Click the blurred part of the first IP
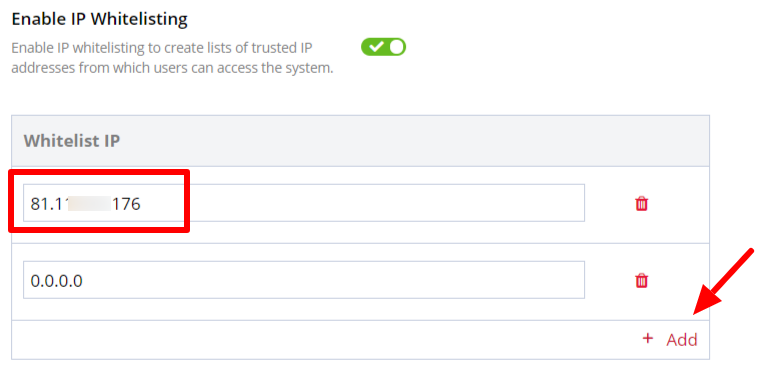This screenshot has width=775, height=390. (89, 204)
